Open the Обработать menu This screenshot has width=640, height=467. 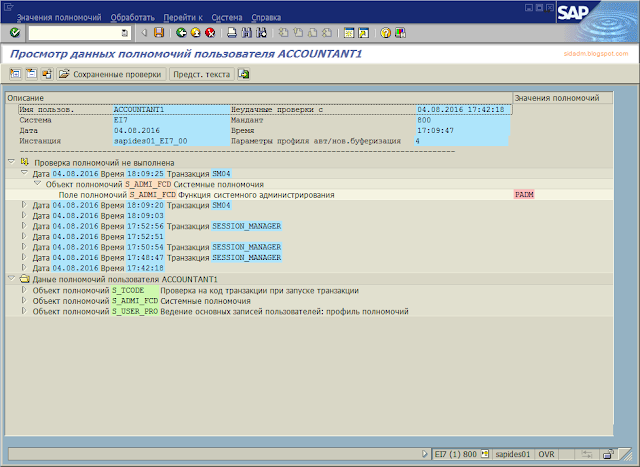(x=133, y=18)
